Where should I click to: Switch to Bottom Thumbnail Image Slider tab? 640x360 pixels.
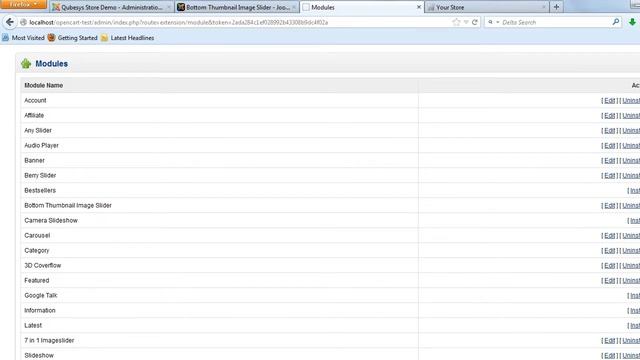237,7
